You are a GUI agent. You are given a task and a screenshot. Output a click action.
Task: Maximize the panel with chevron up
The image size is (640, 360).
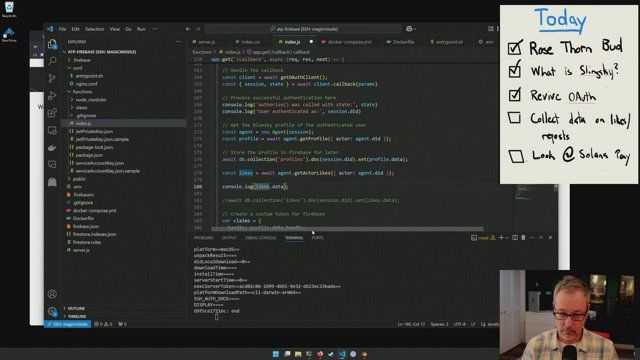coord(541,238)
